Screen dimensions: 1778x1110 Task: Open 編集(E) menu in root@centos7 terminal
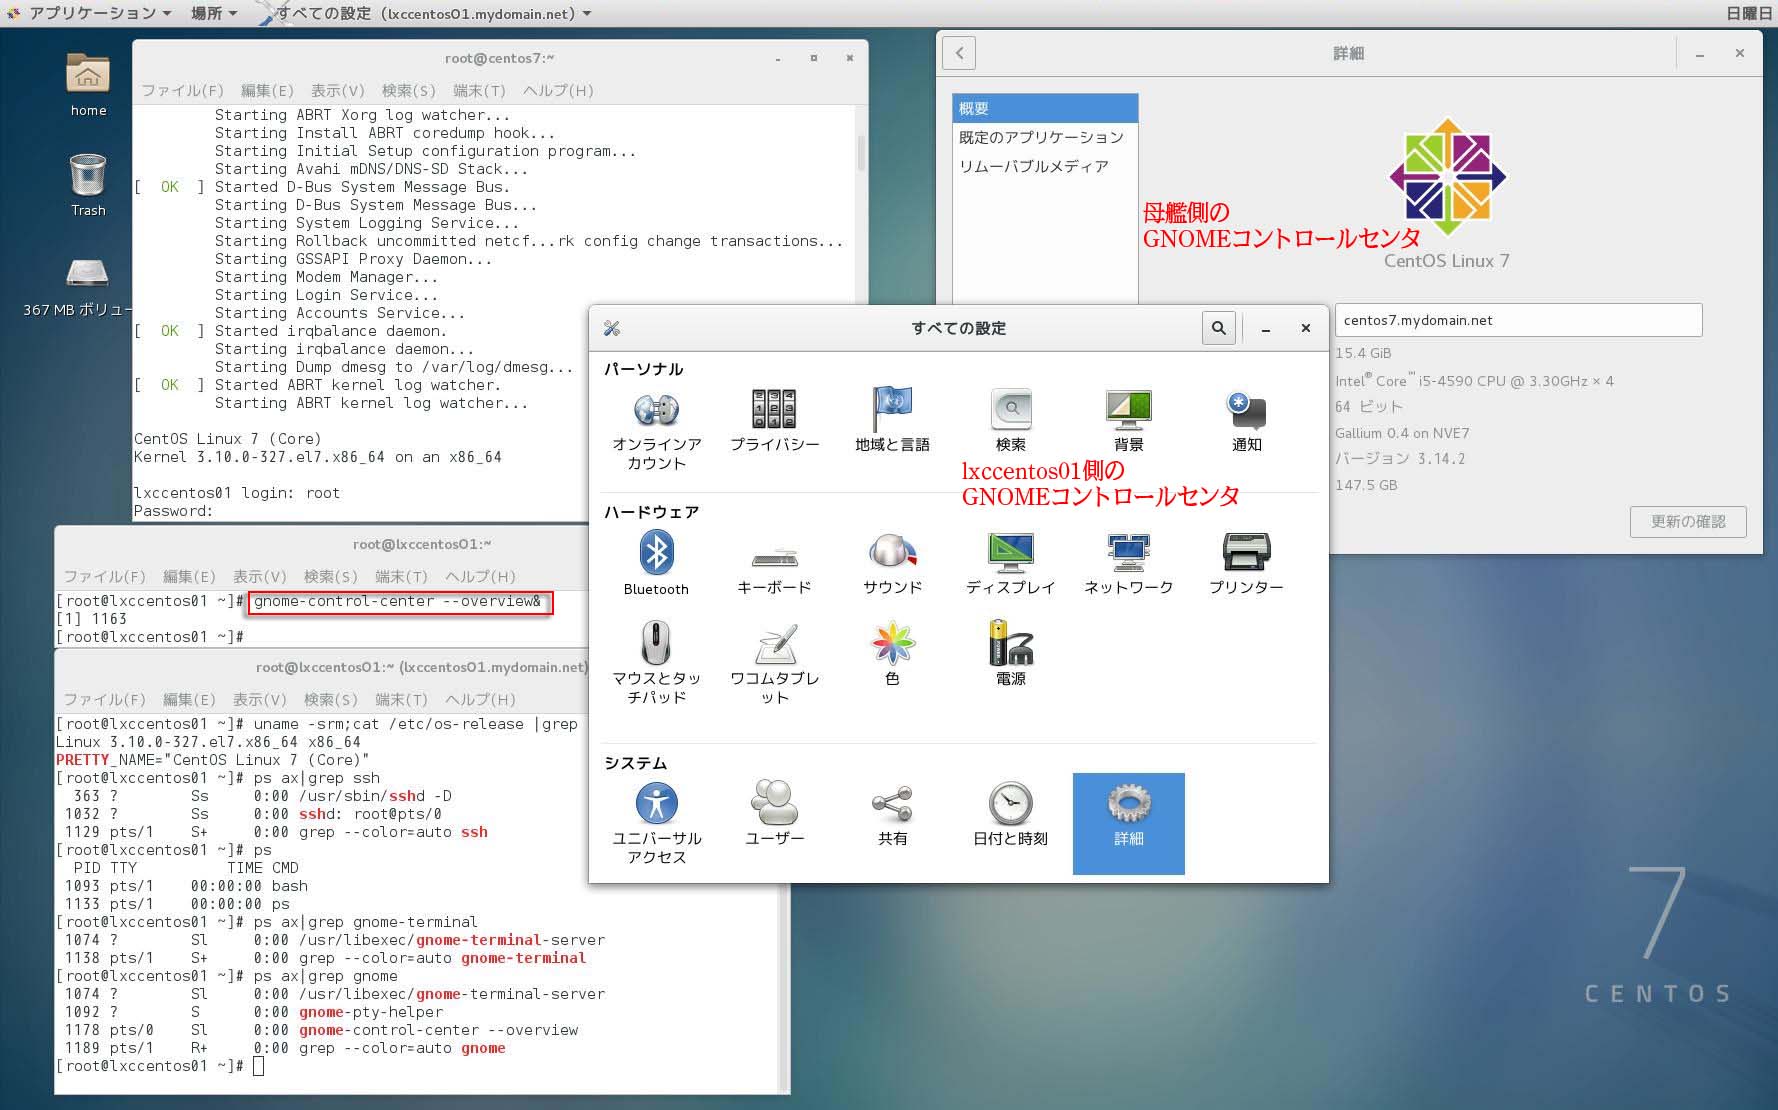point(267,90)
